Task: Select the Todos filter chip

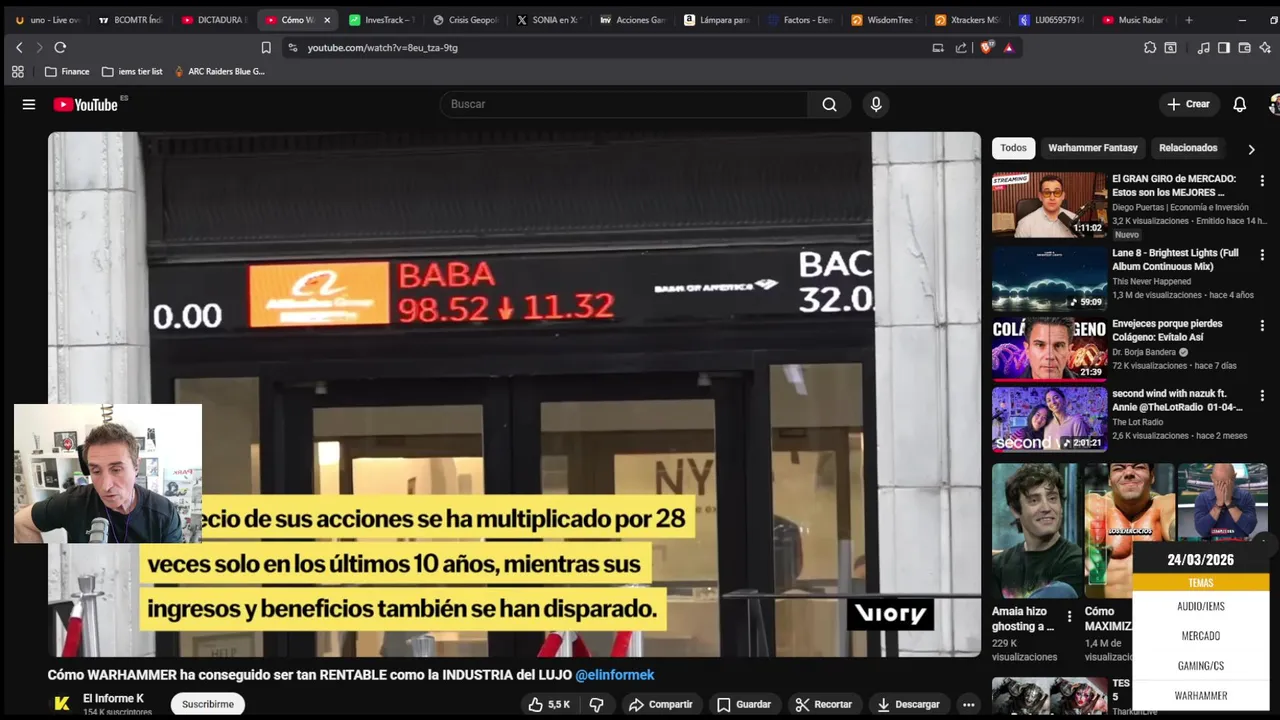Action: 1013,148
